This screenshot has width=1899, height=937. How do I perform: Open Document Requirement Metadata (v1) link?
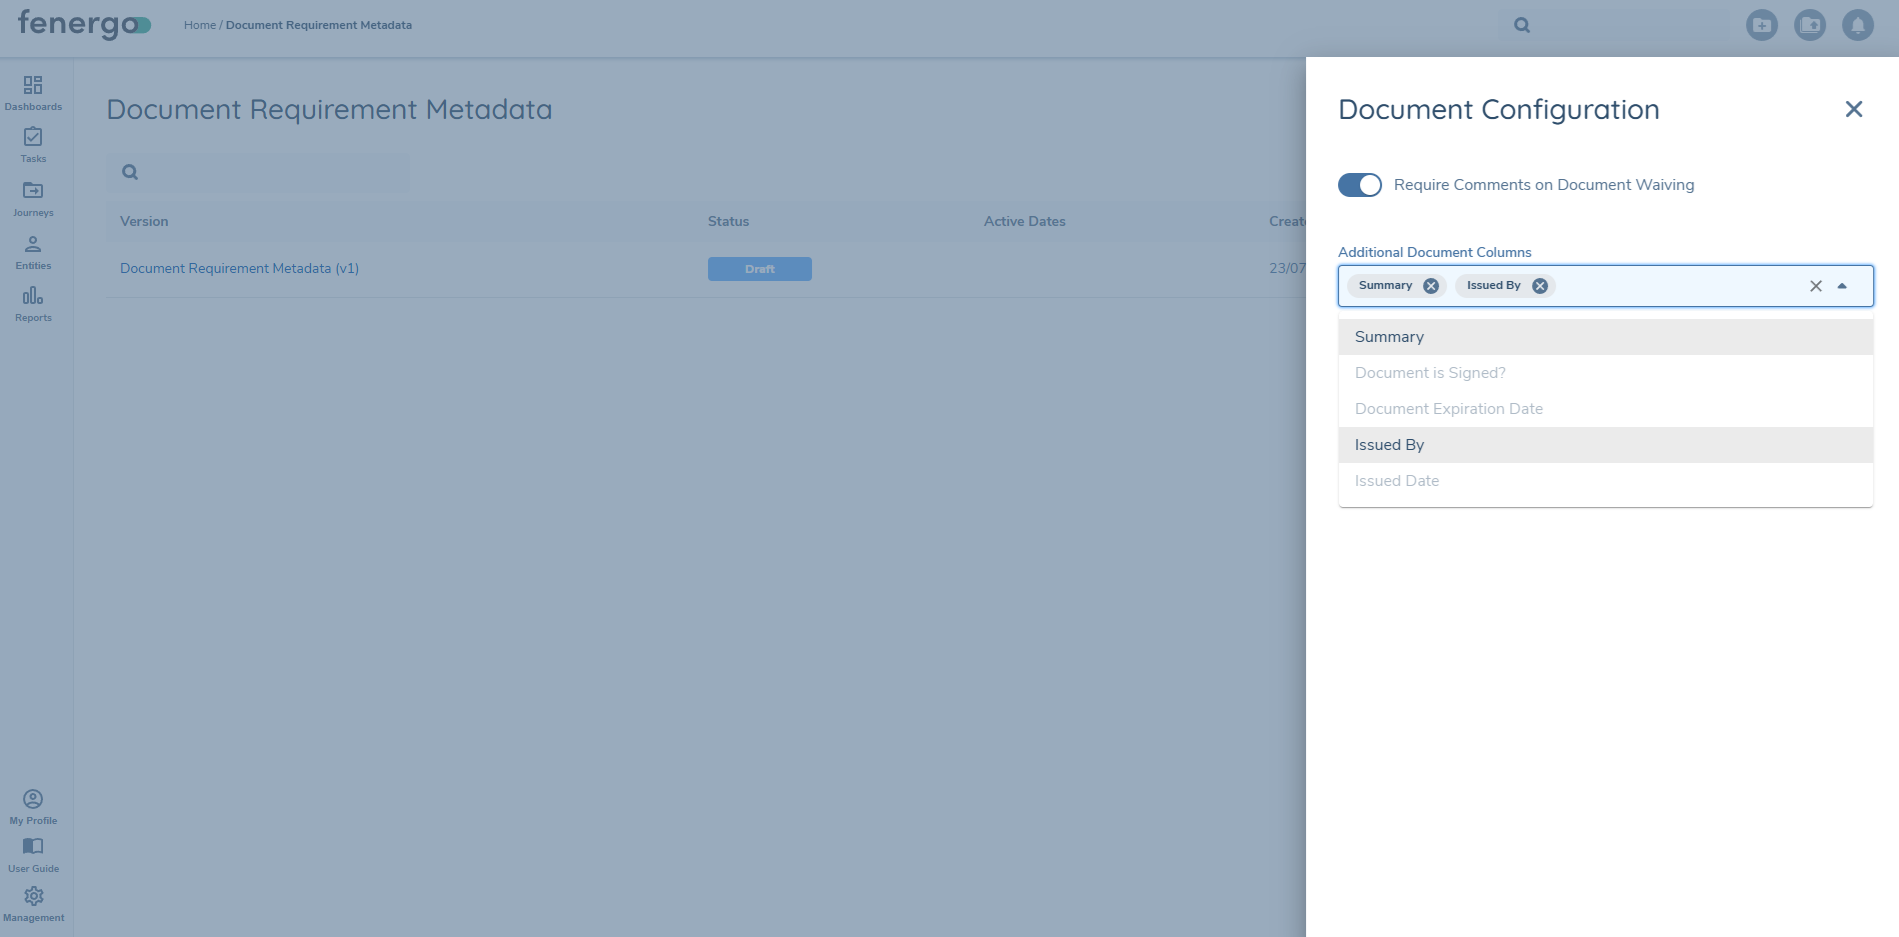click(239, 268)
